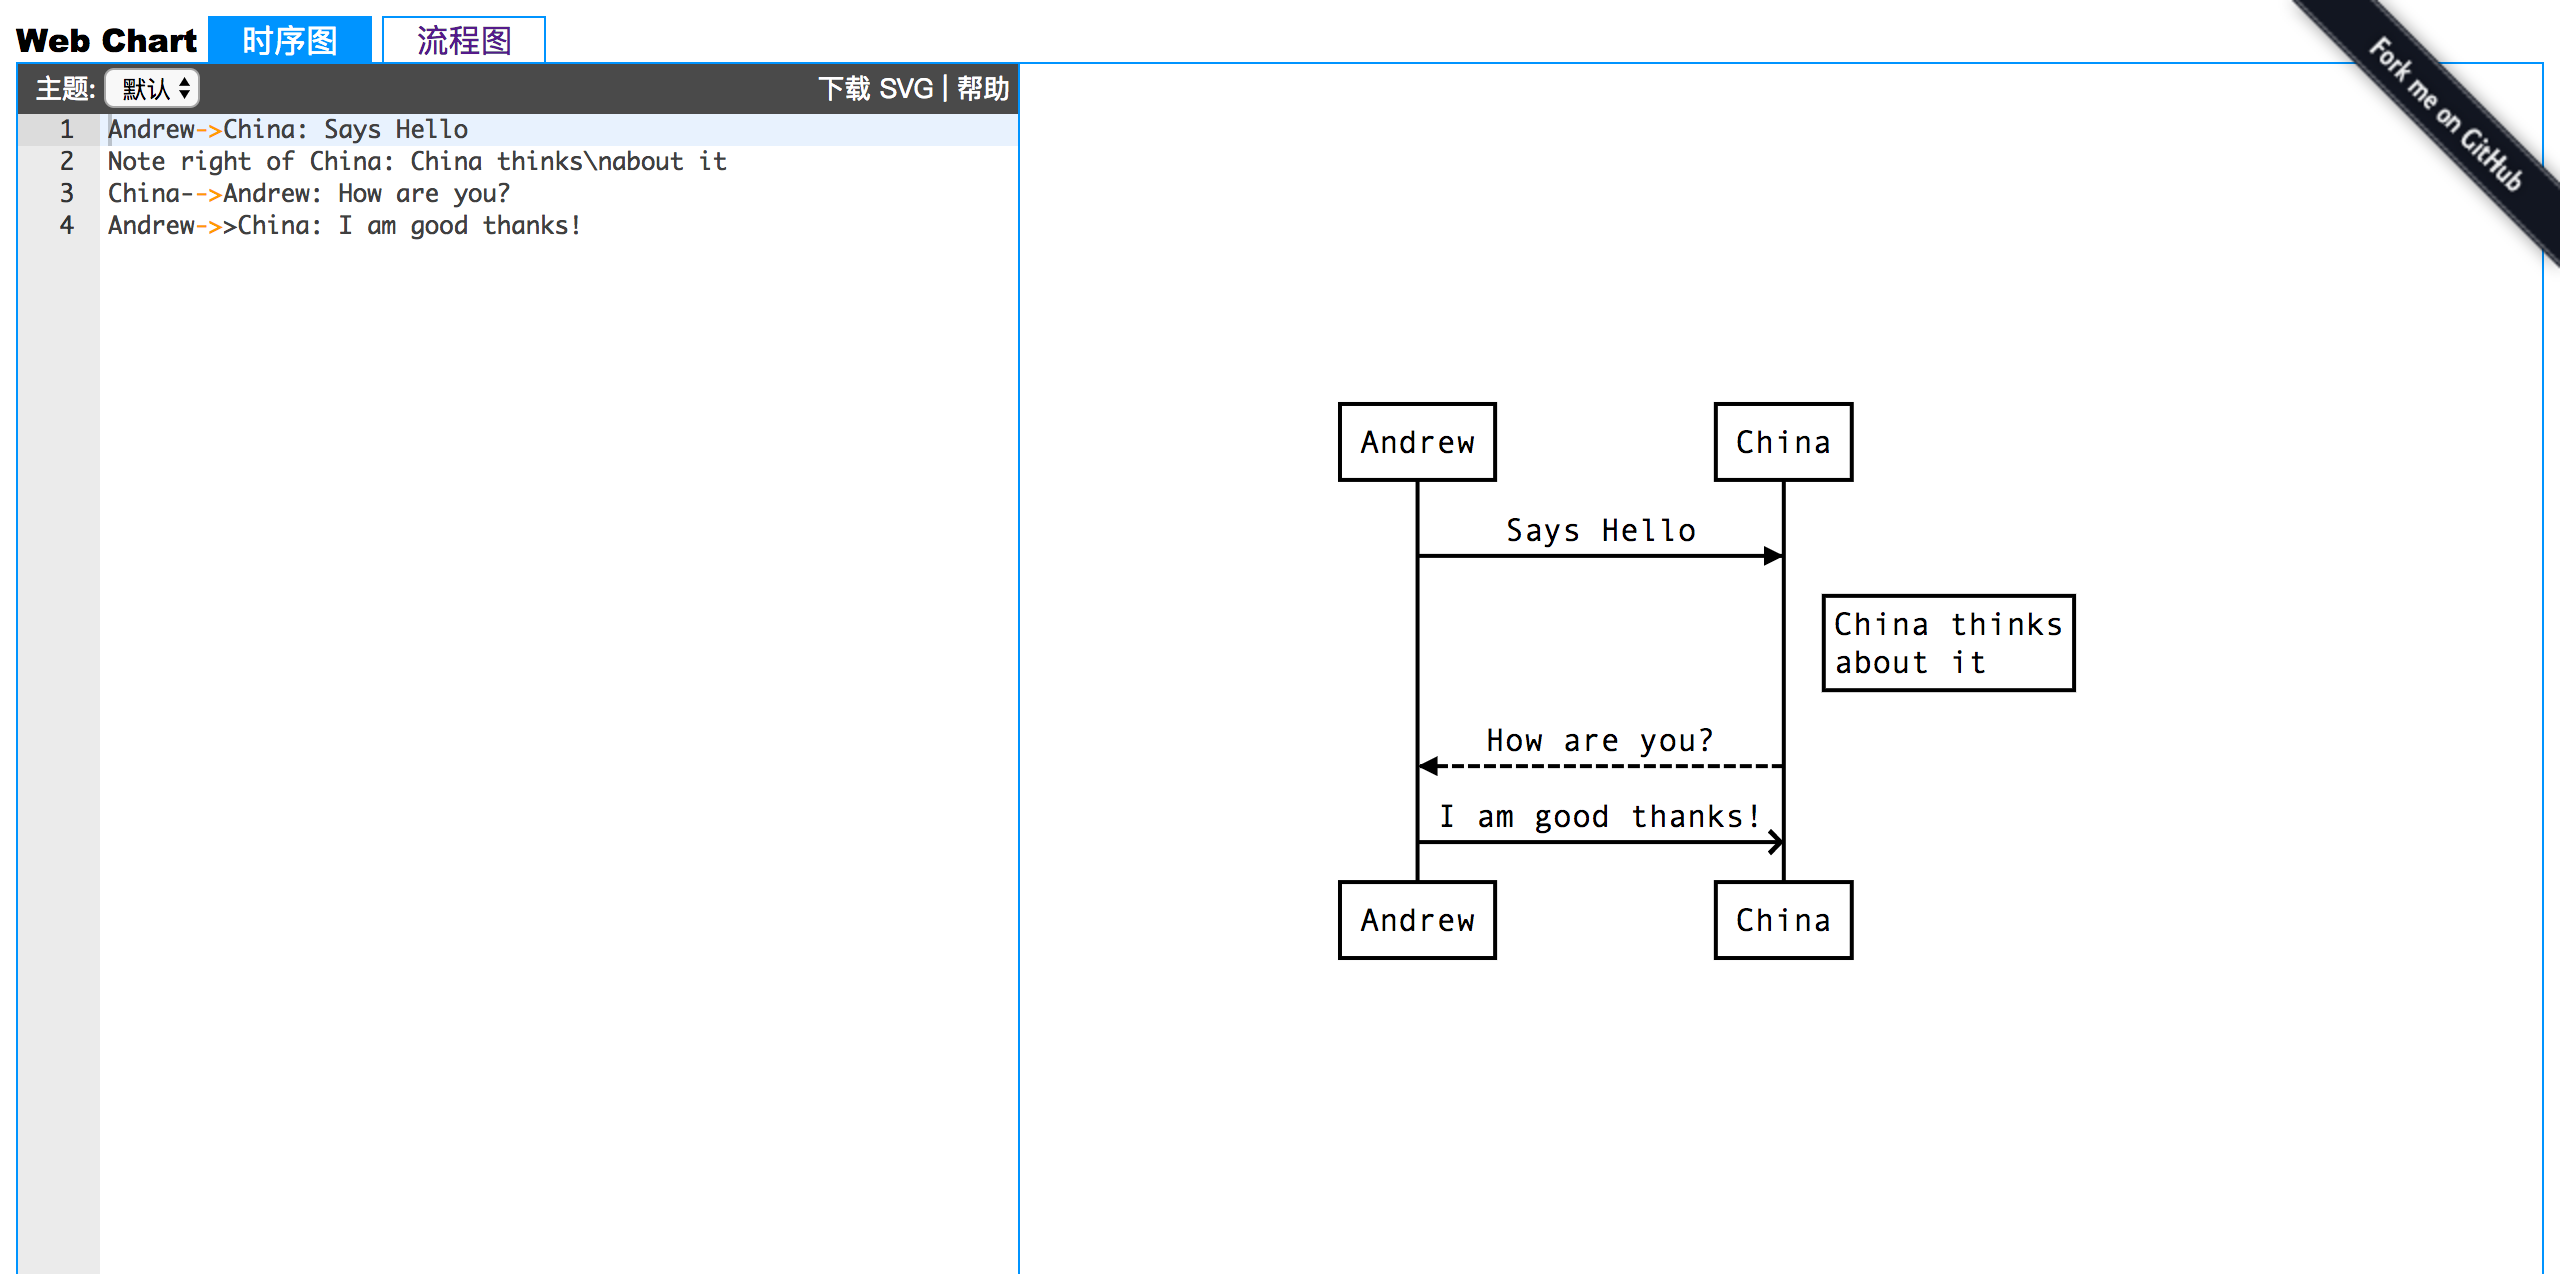This screenshot has height=1274, width=2560.
Task: Click the top Andrew actor box
Action: (x=1417, y=442)
